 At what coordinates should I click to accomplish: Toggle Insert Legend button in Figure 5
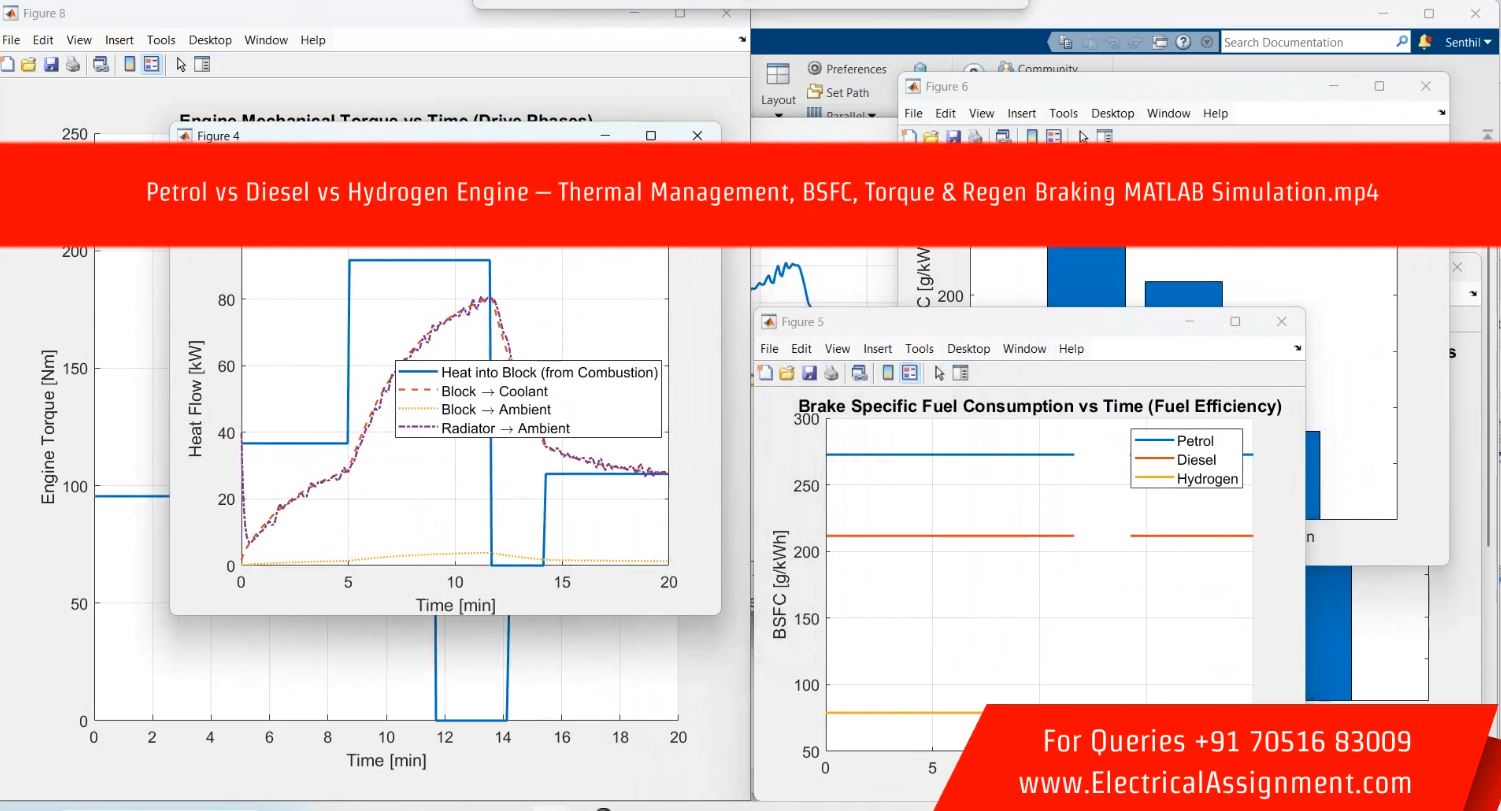pyautogui.click(x=910, y=373)
